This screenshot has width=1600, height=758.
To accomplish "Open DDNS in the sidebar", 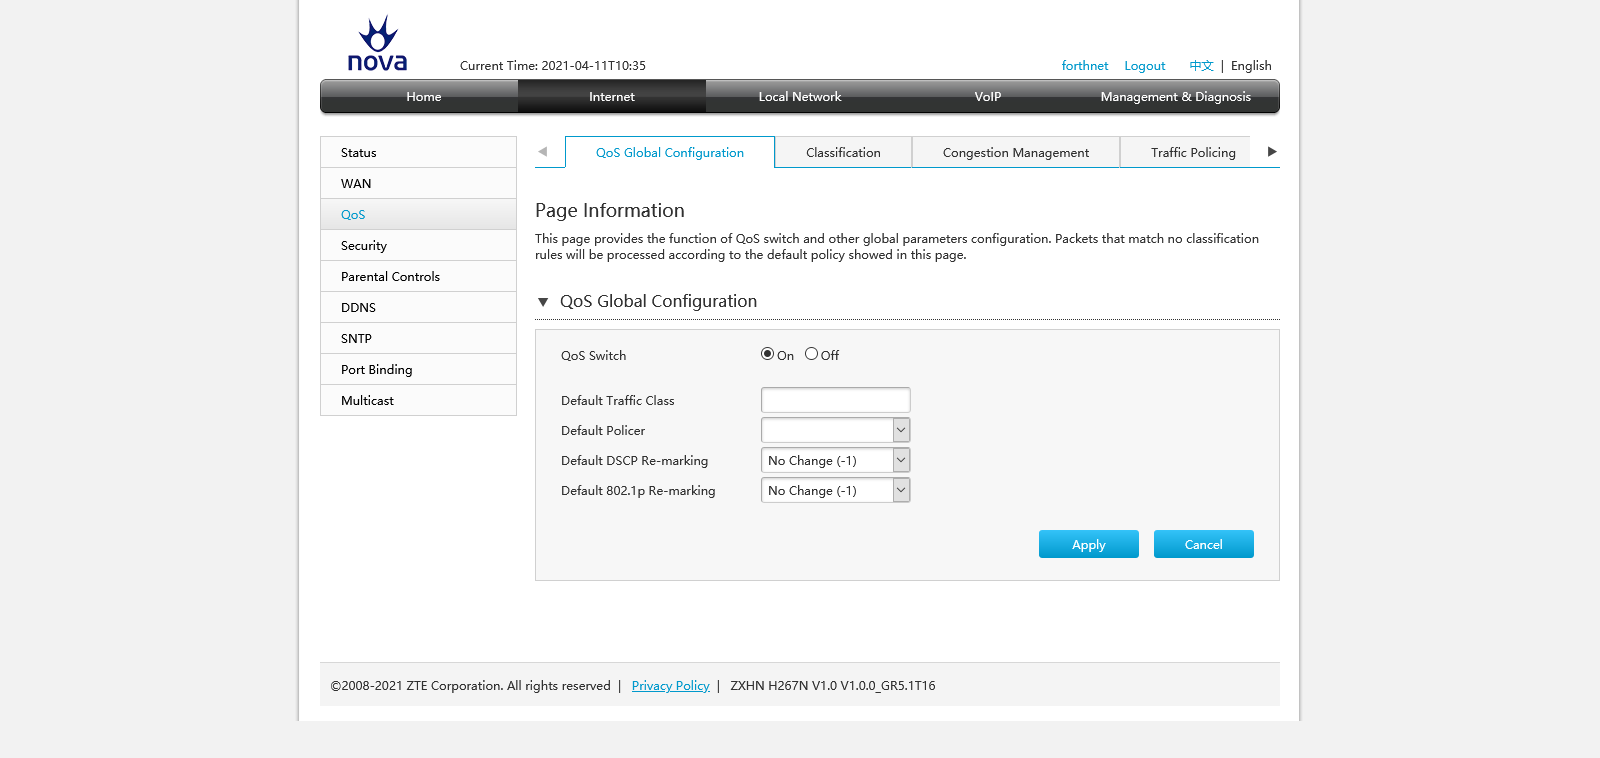I will (418, 307).
